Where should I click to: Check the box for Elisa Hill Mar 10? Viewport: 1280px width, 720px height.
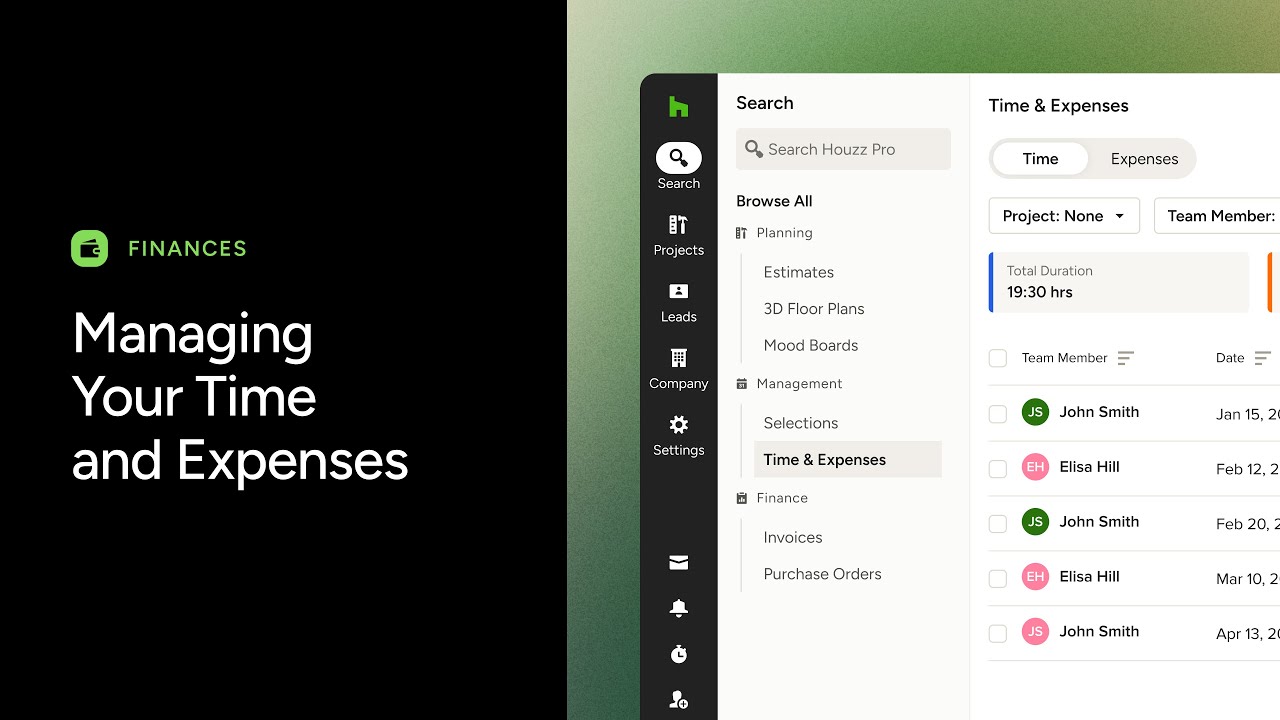point(998,579)
